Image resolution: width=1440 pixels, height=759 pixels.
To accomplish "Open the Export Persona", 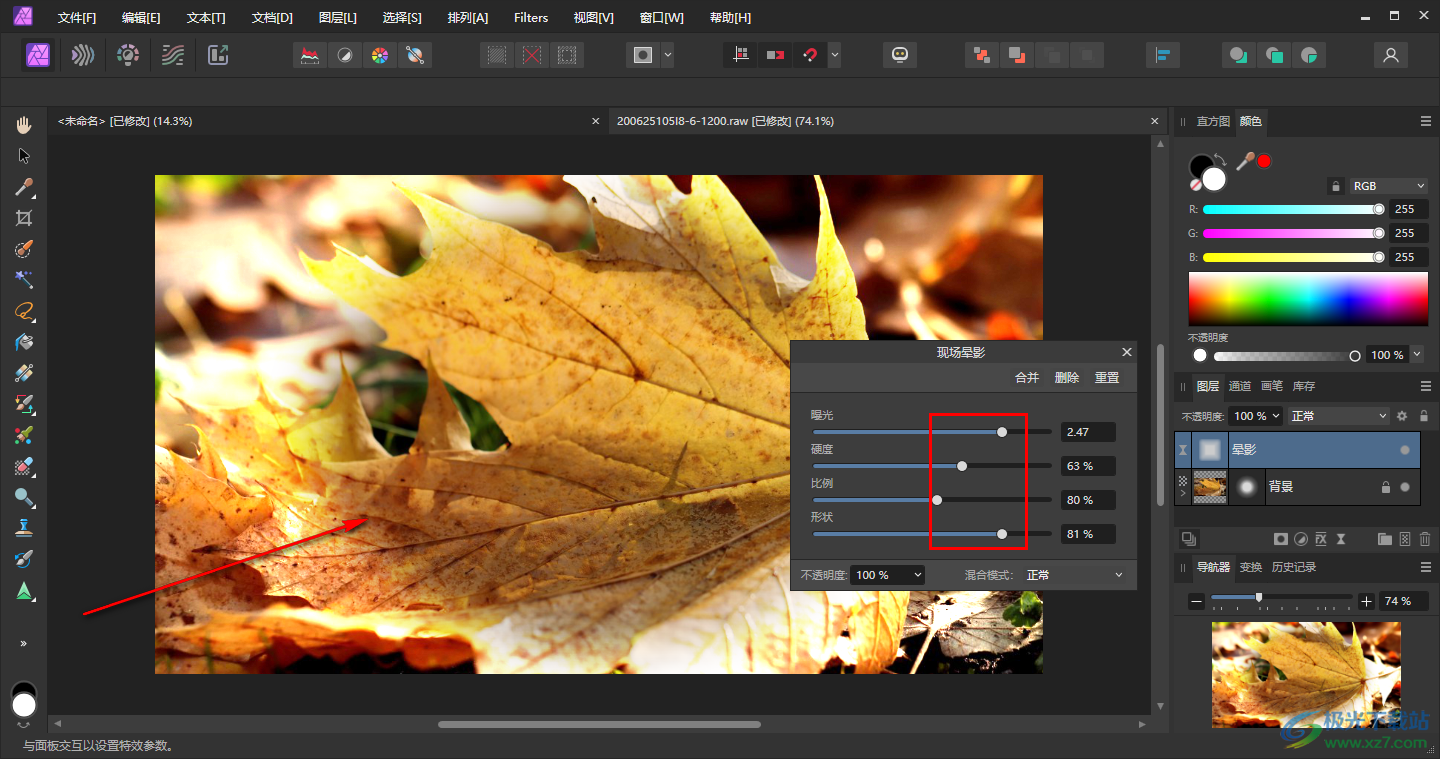I will (x=218, y=55).
